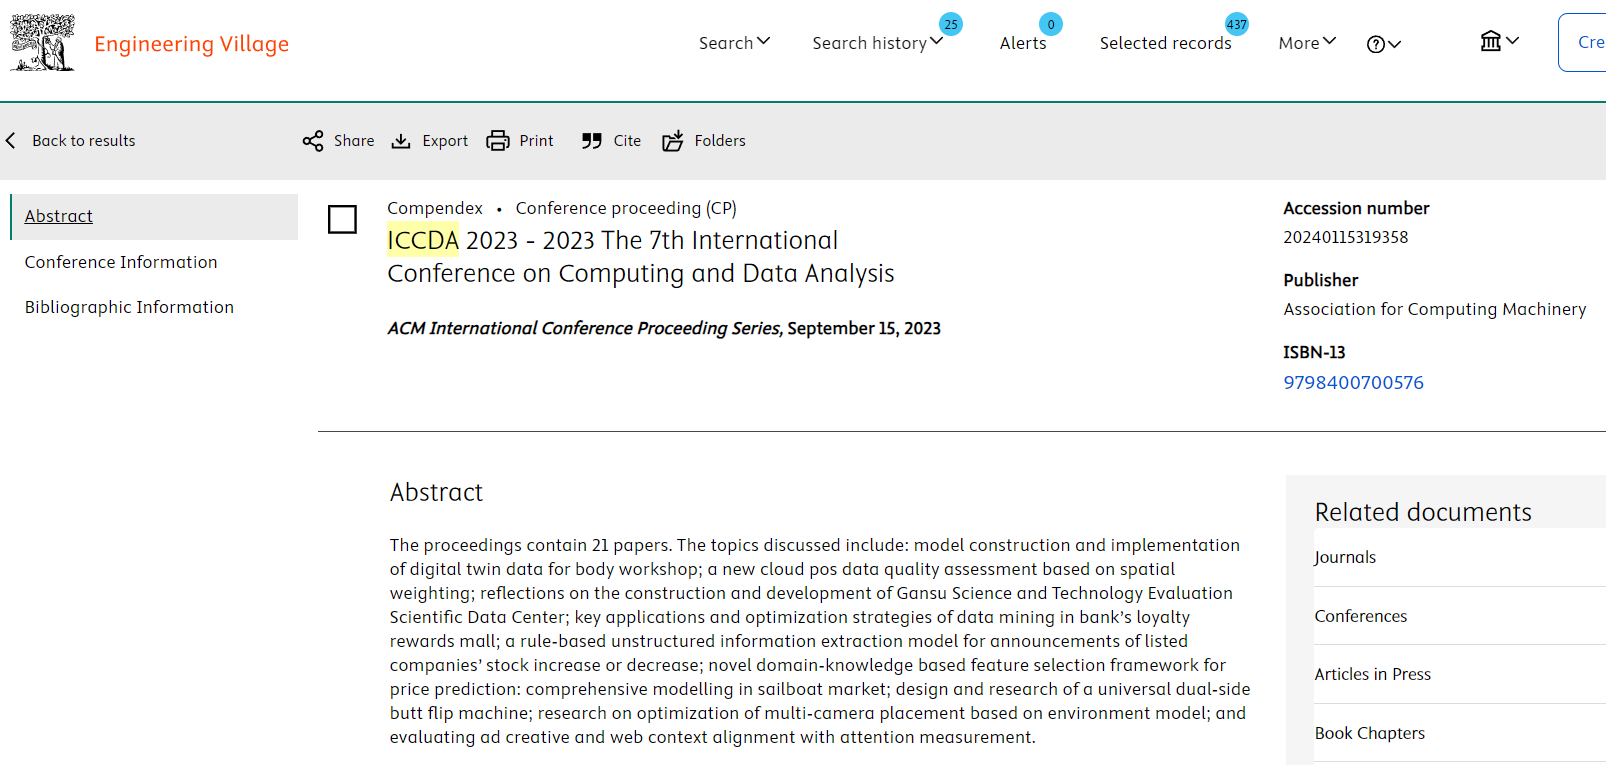This screenshot has height=765, width=1606.
Task: Open related Articles in Press
Action: 1372,674
